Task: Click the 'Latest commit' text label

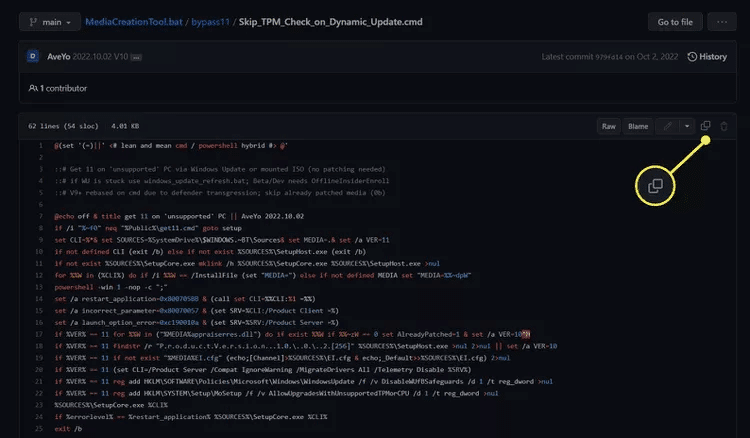Action: tap(567, 56)
